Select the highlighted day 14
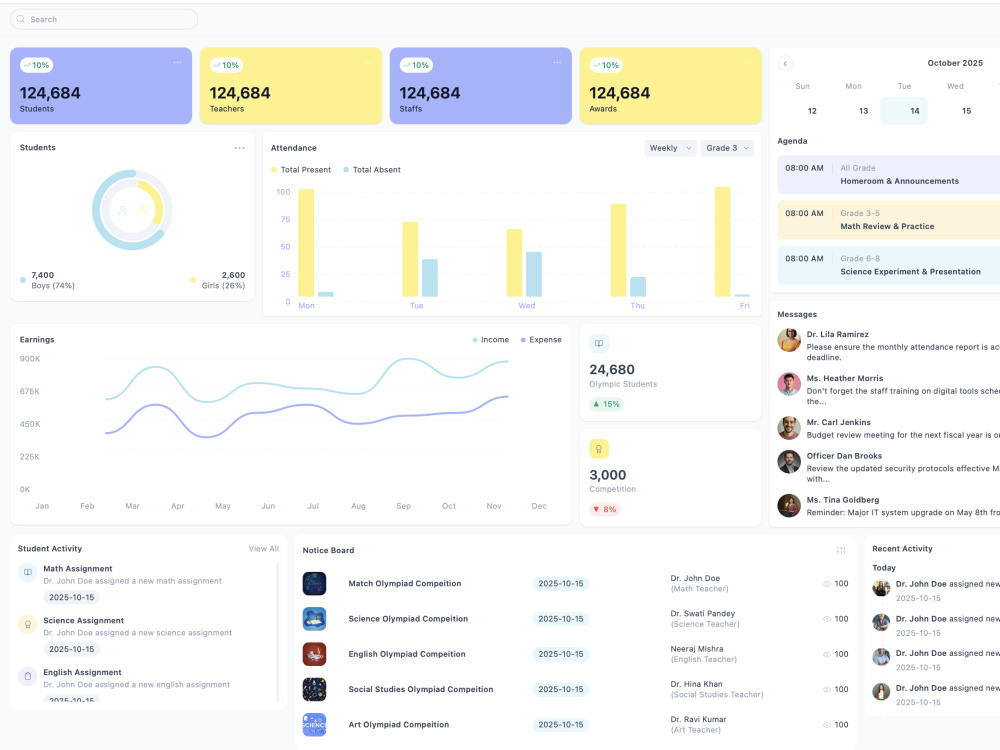 (x=904, y=111)
